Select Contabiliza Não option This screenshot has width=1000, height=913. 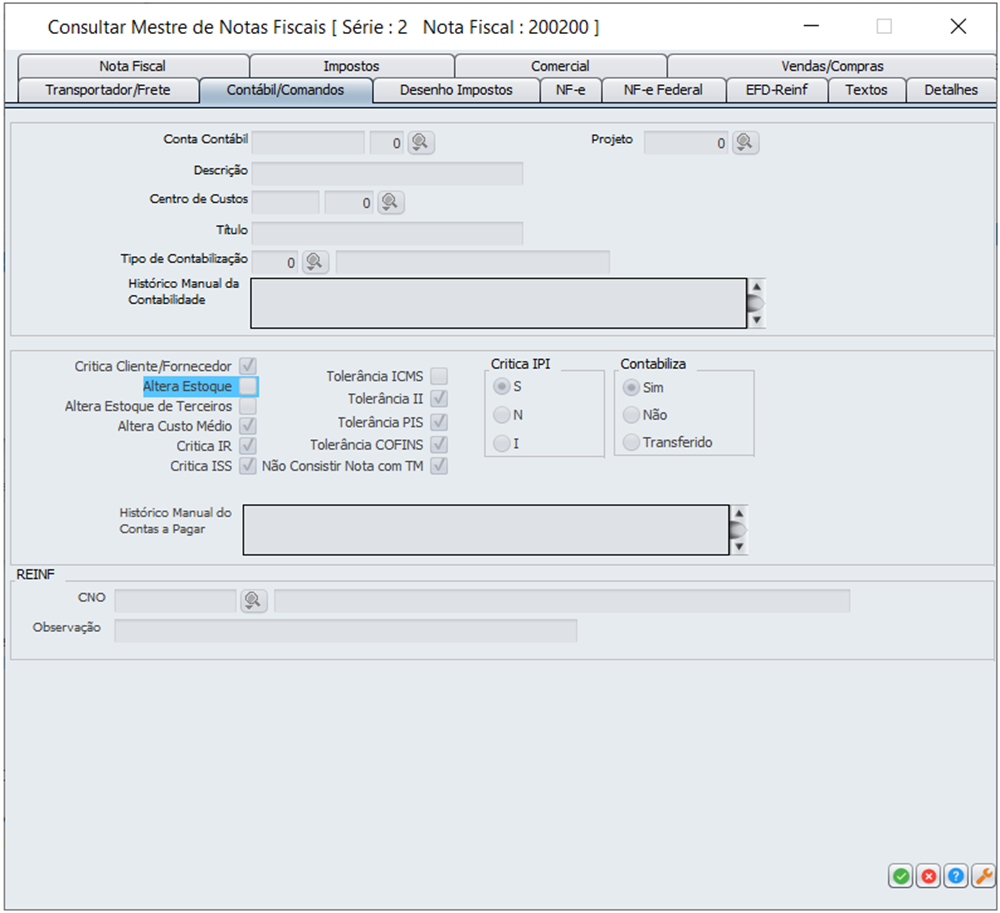click(x=631, y=415)
